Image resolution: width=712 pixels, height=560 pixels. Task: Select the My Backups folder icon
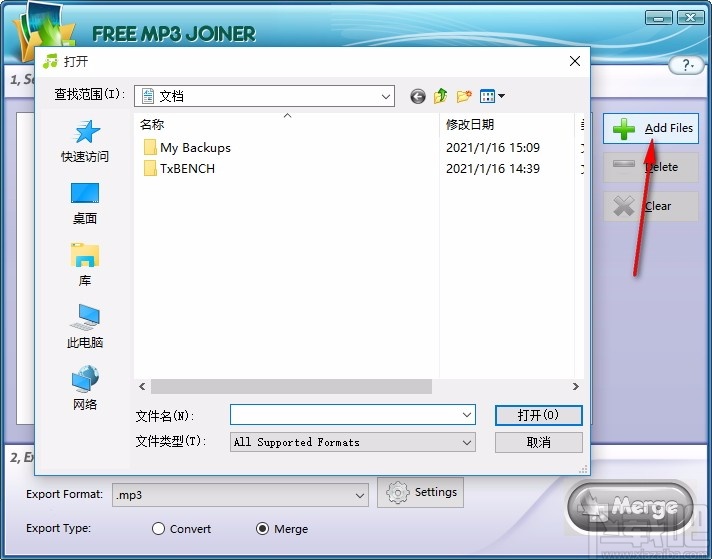point(150,147)
